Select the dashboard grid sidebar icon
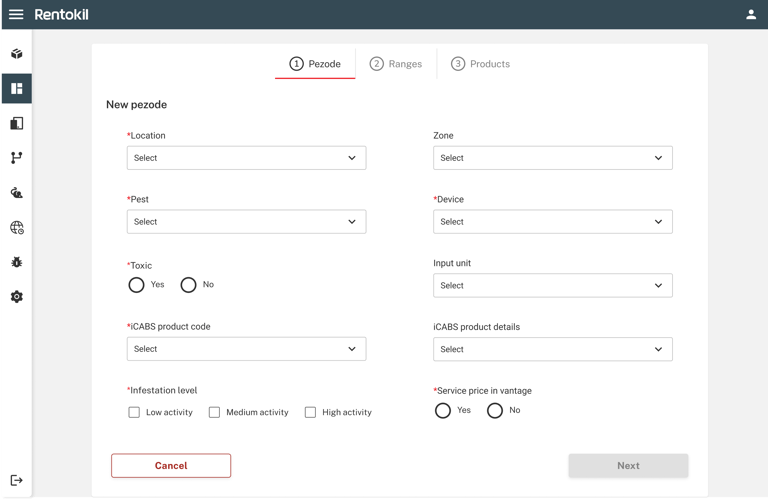Screen dimensions: 768x499 tap(17, 89)
